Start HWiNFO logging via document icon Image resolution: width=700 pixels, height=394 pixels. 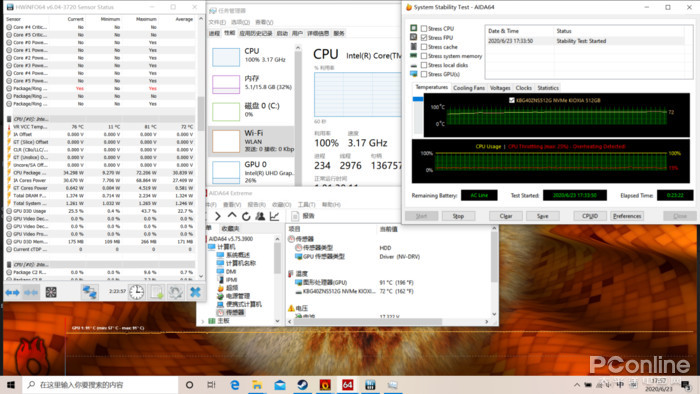point(157,292)
